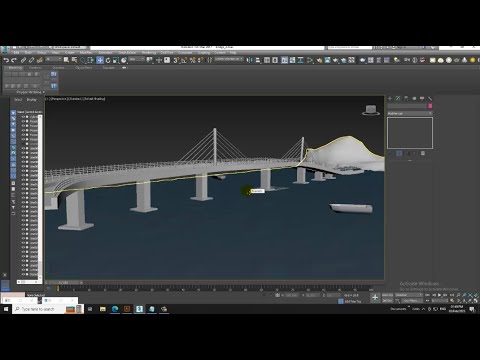This screenshot has width=480, height=360.
Task: Open the Default Shading viewport menu
Action: (x=94, y=99)
